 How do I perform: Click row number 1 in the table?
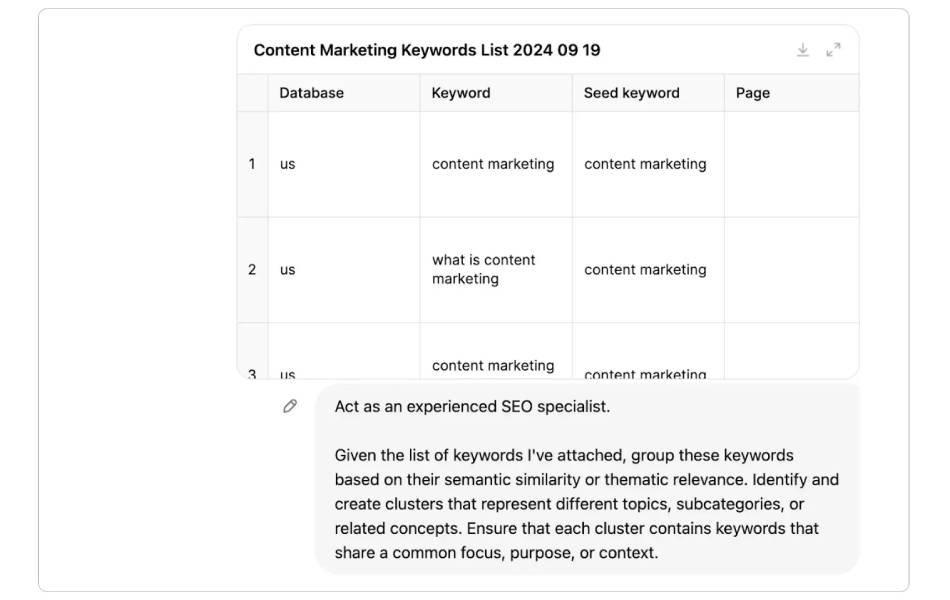tap(252, 164)
